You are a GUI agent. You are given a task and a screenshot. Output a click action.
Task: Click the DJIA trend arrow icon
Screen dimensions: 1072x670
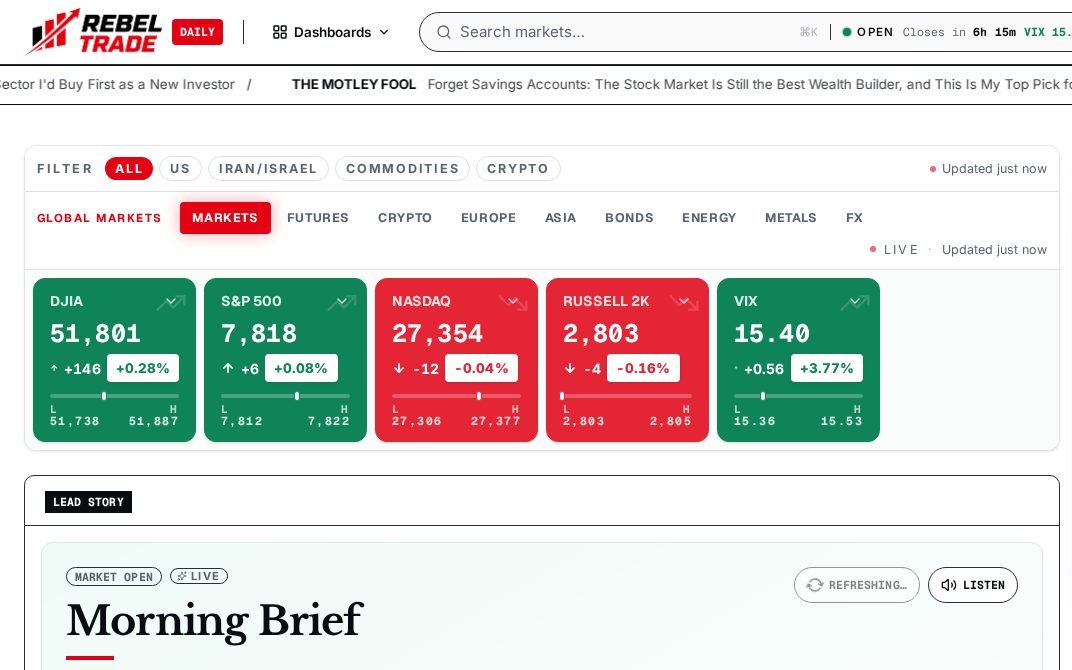click(x=171, y=302)
